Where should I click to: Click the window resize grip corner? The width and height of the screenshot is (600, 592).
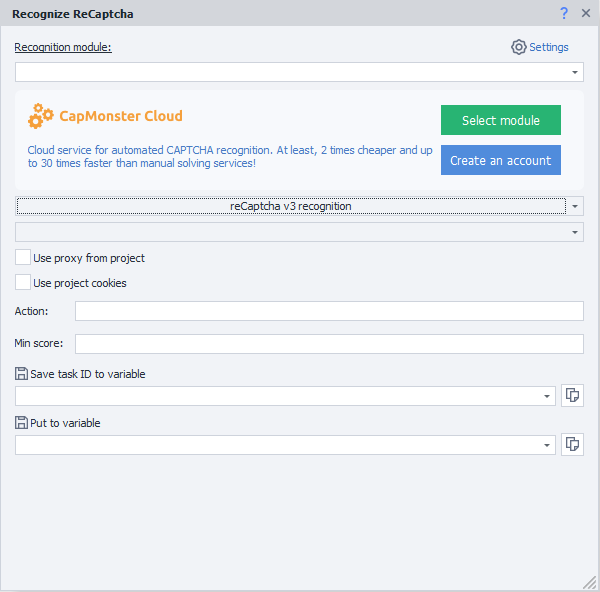590,582
